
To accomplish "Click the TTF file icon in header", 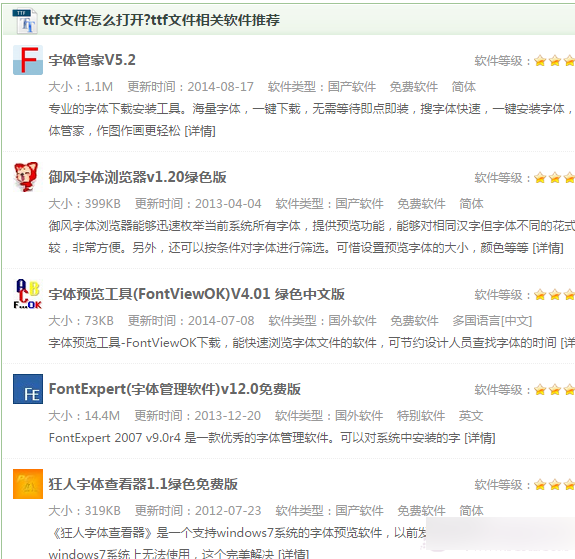I will [x=25, y=21].
